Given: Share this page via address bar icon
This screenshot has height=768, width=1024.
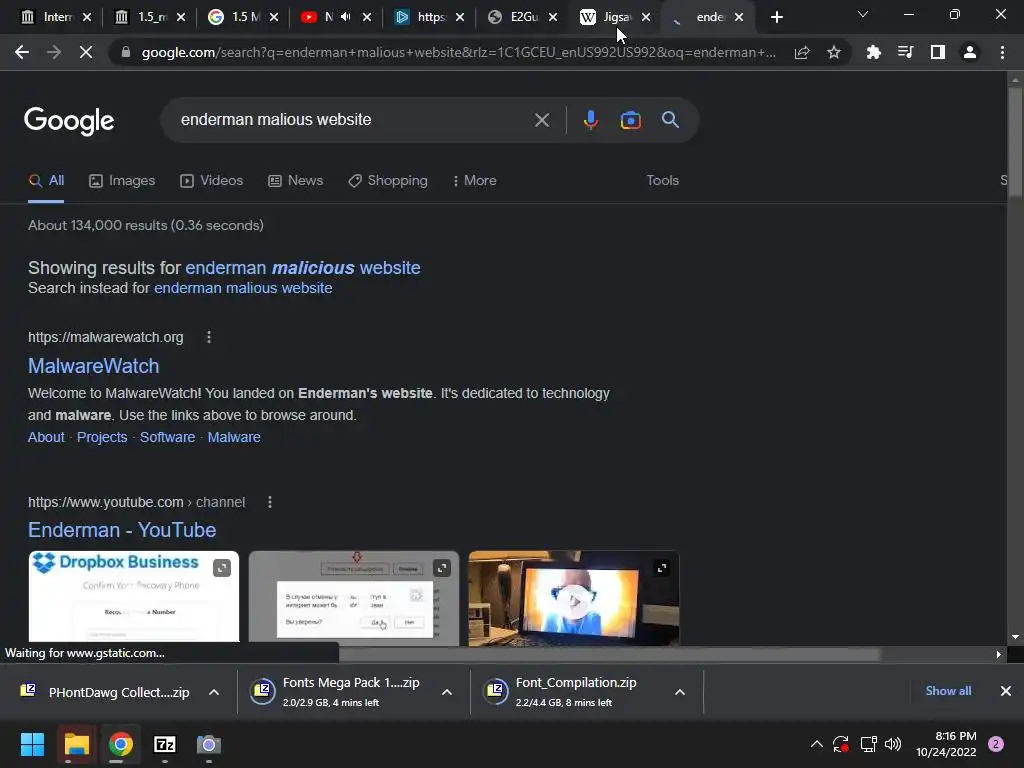Looking at the screenshot, I should point(802,52).
